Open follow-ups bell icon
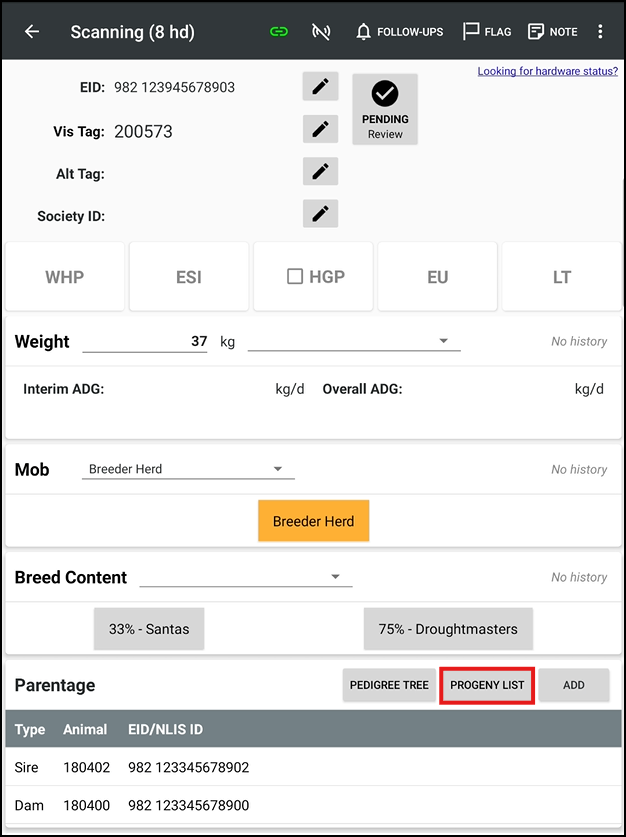This screenshot has height=837, width=626. [x=364, y=32]
